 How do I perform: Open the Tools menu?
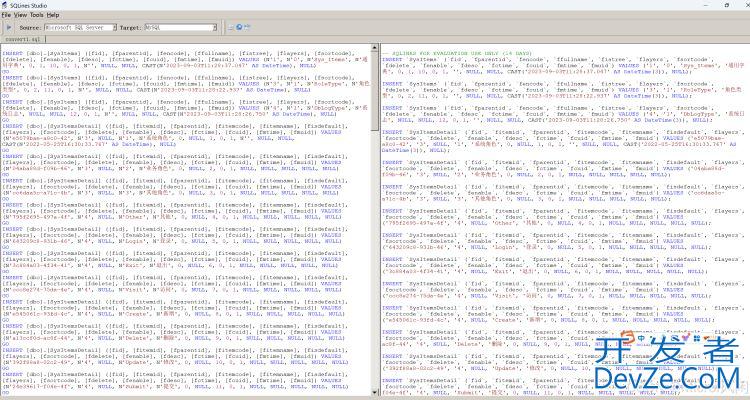(x=36, y=15)
